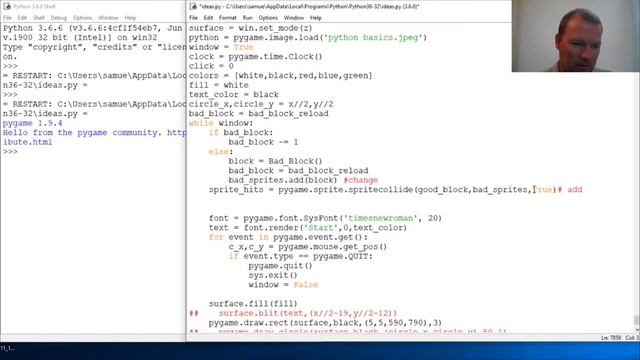Open Run menu in ideas.py editor

click(247, 18)
